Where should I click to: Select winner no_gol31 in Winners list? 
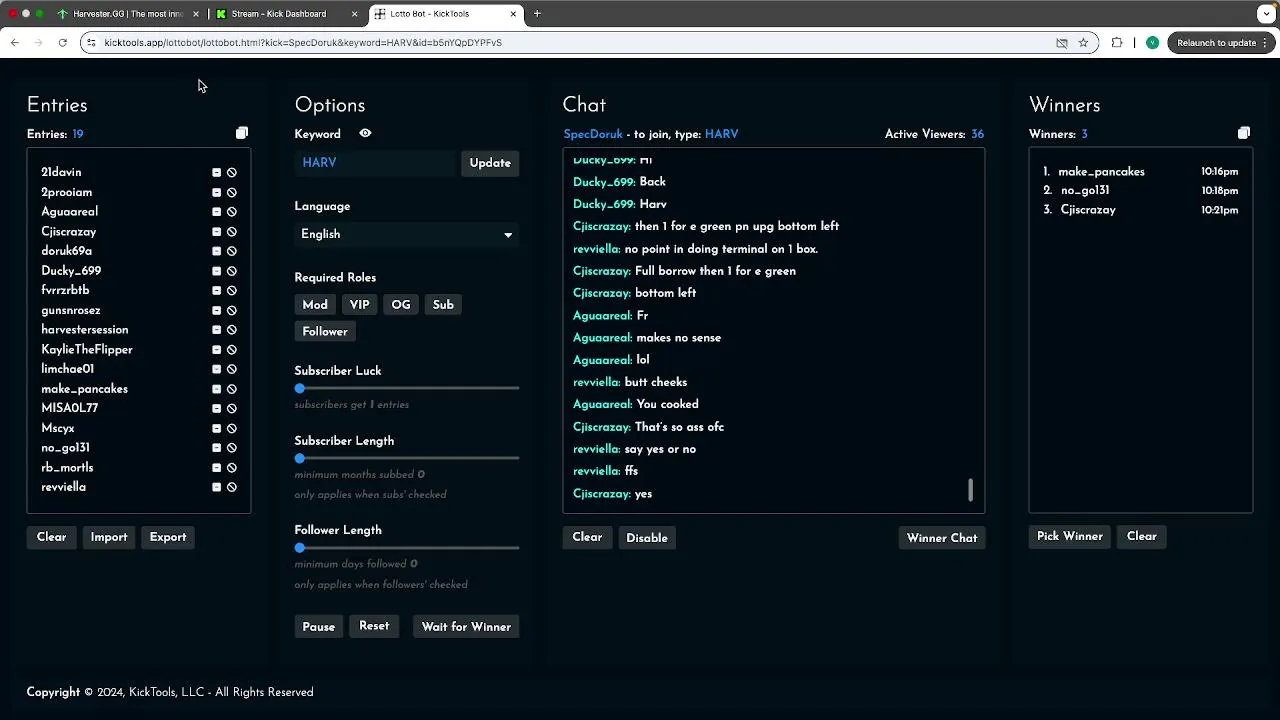pos(1085,190)
